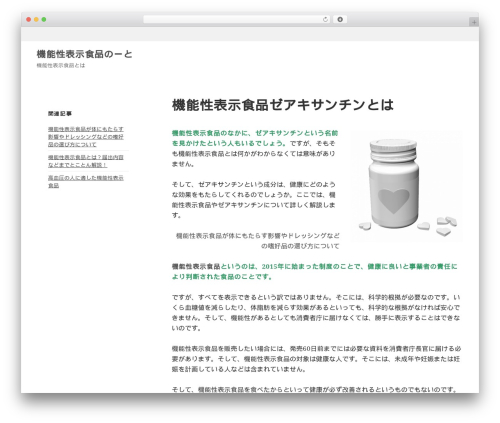
Task: Click the red close window button
Action: pos(29,19)
